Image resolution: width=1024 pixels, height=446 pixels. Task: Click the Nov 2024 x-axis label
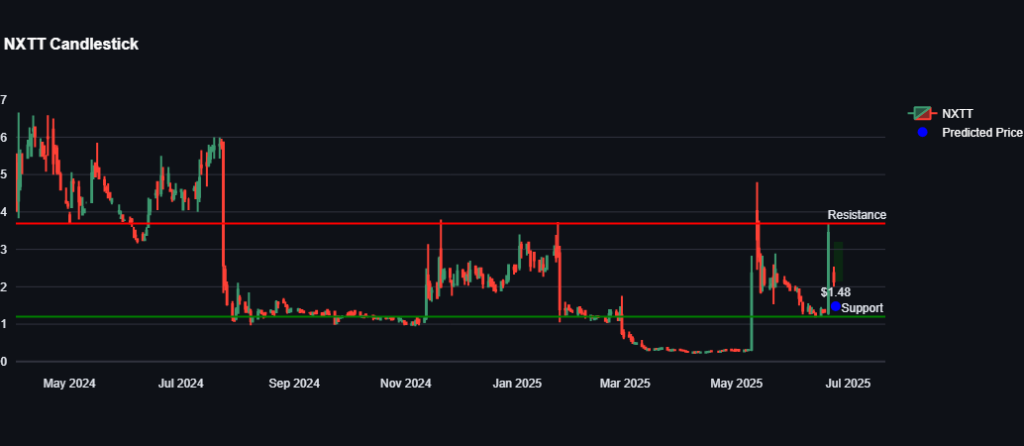click(x=406, y=383)
